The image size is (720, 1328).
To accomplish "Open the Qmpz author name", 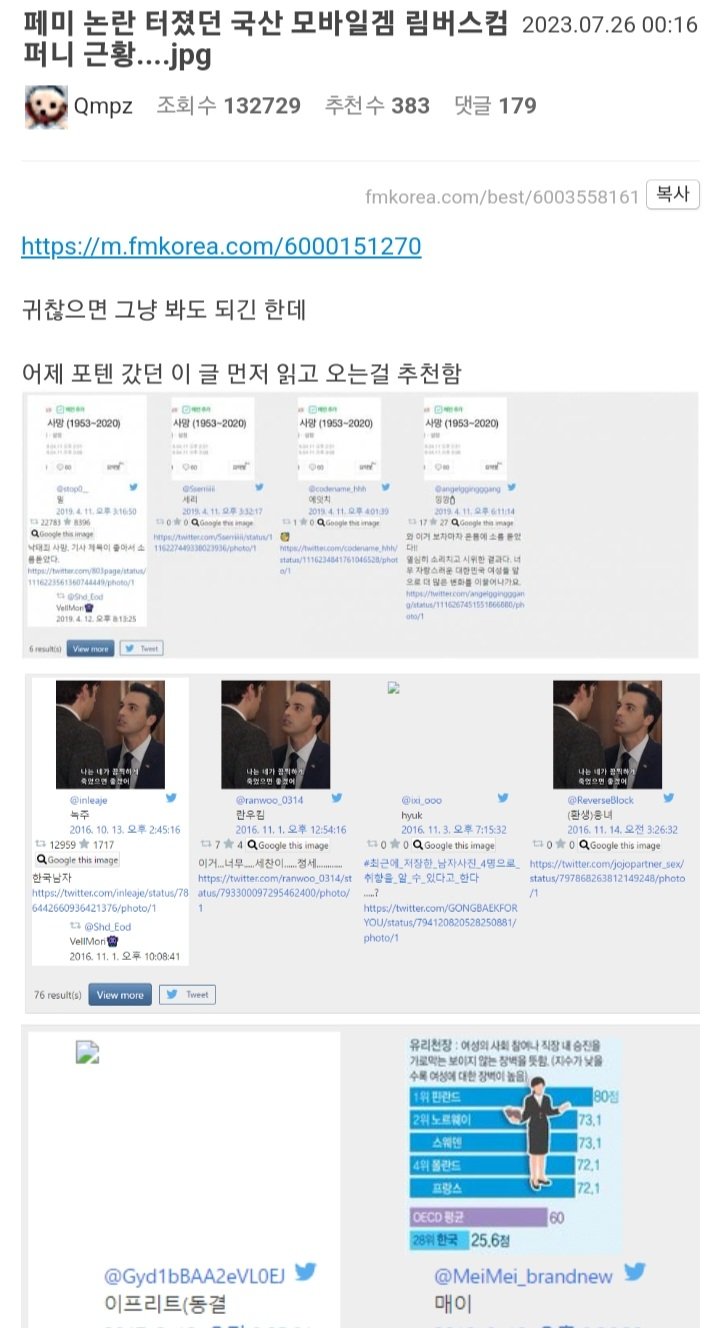I will click(104, 106).
